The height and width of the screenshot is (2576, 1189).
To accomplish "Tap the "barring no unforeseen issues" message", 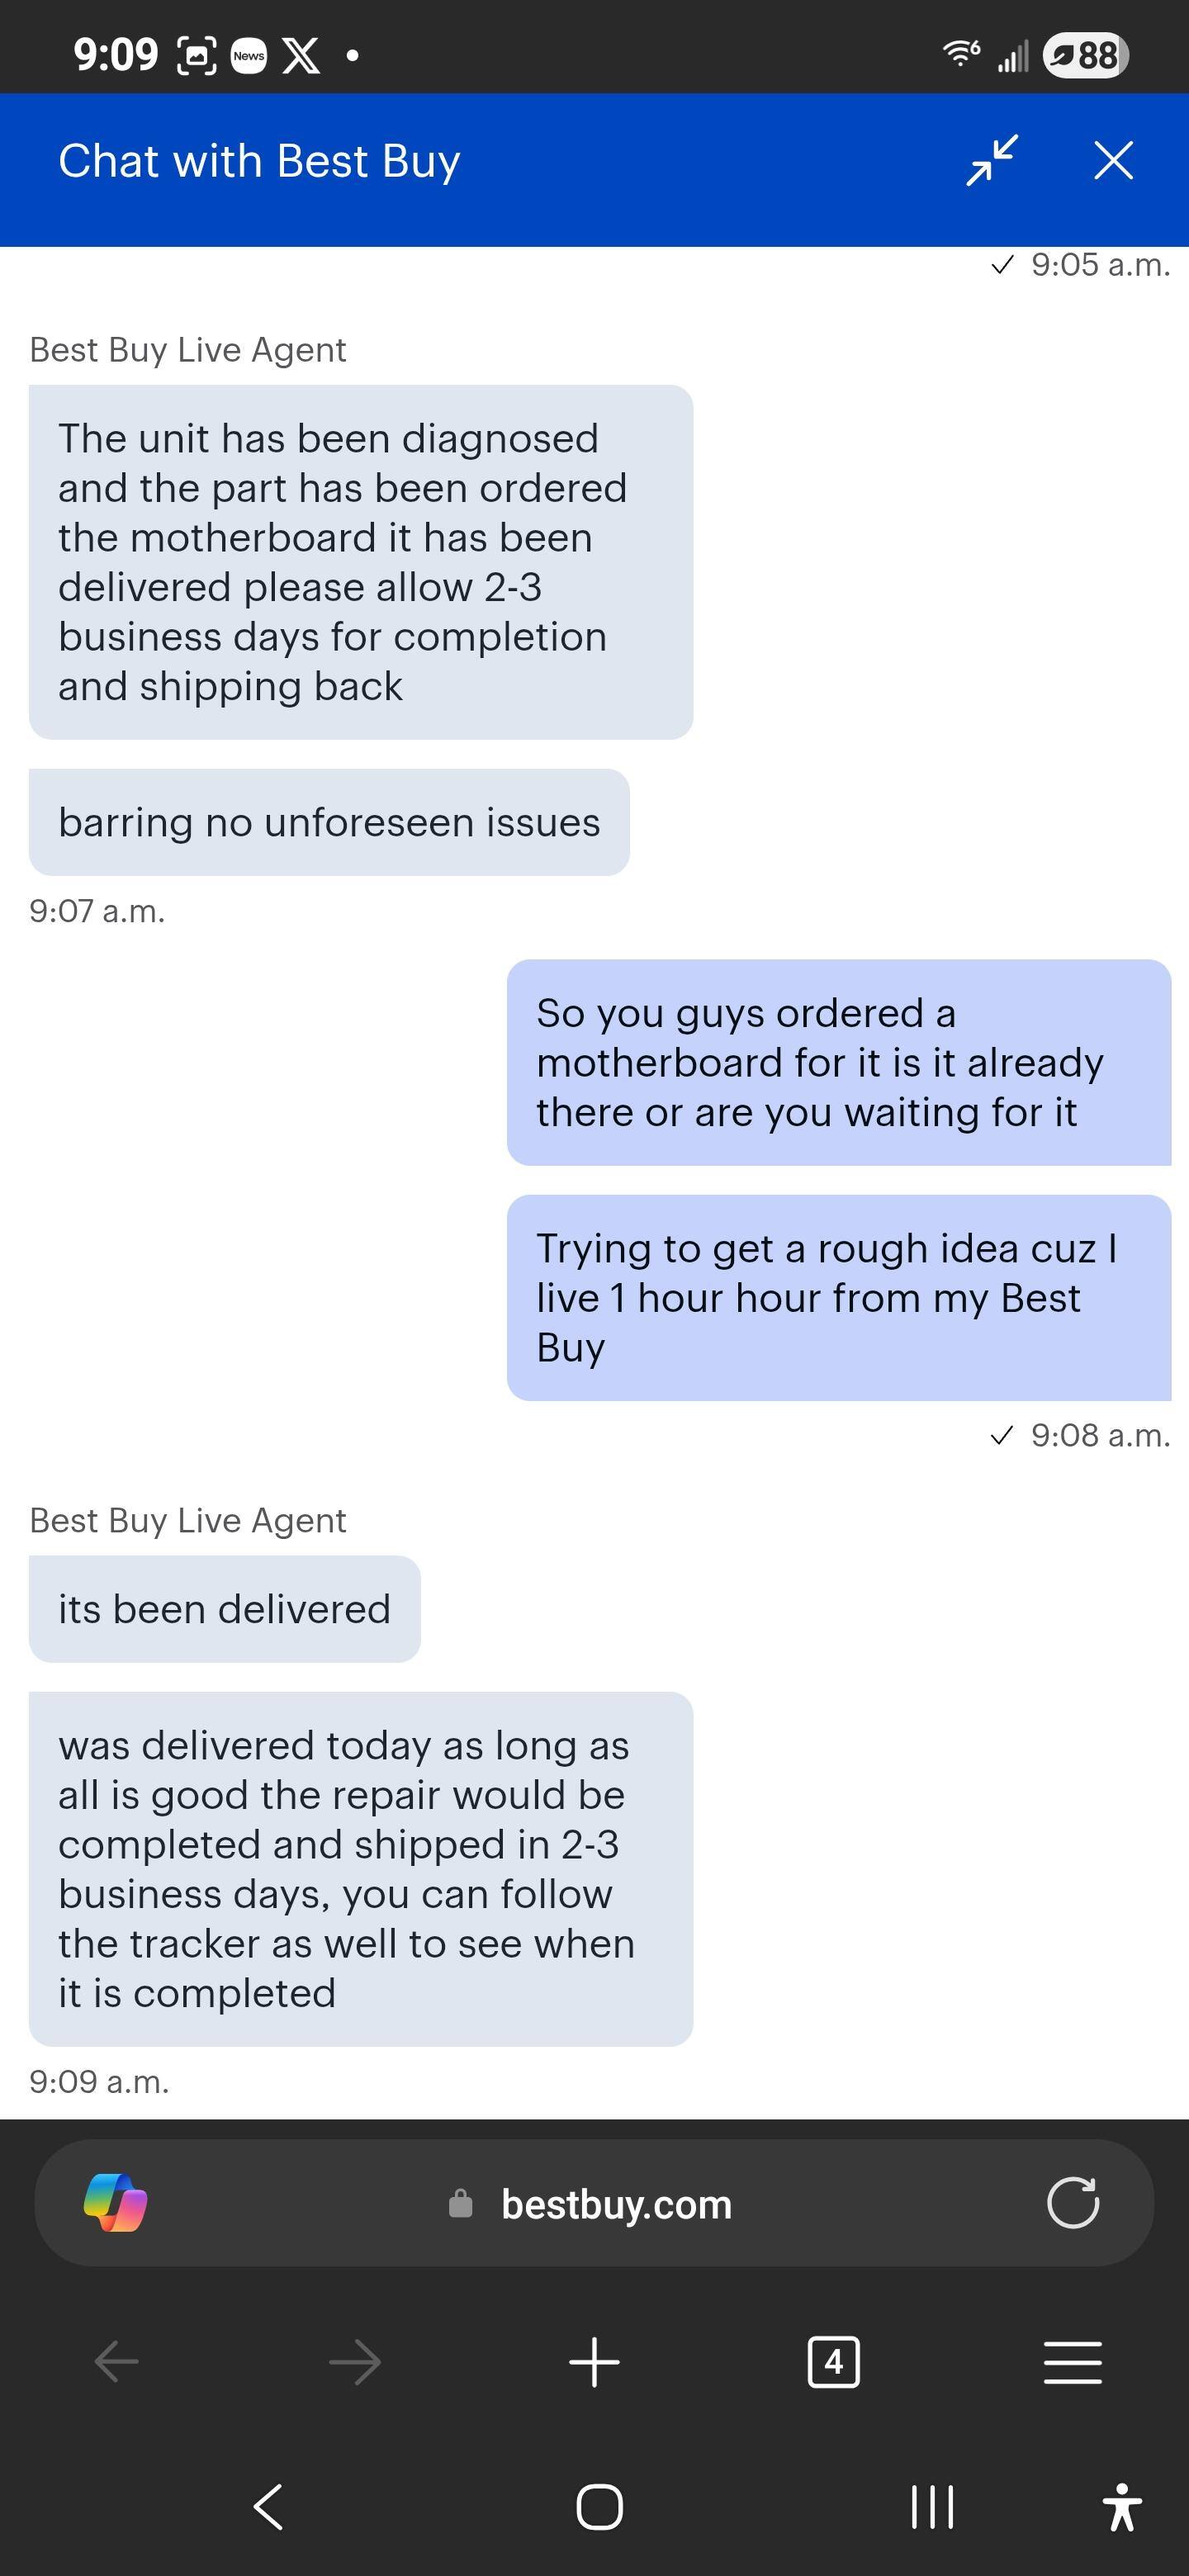I will pos(329,822).
